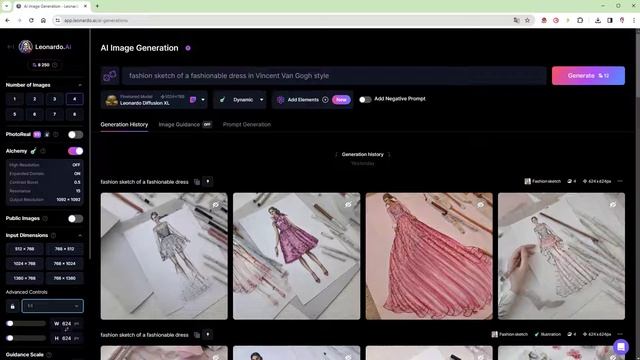Select 4 as number of images
Image resolution: width=640 pixels, height=360 pixels.
pyautogui.click(x=74, y=99)
